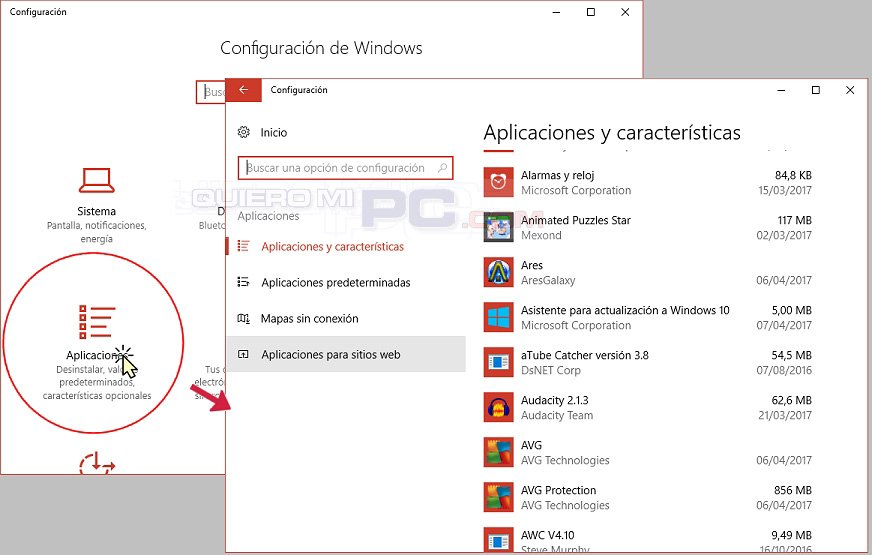Click the Audacity headphones icon
Screen dimensions: 872x555
coord(498,407)
